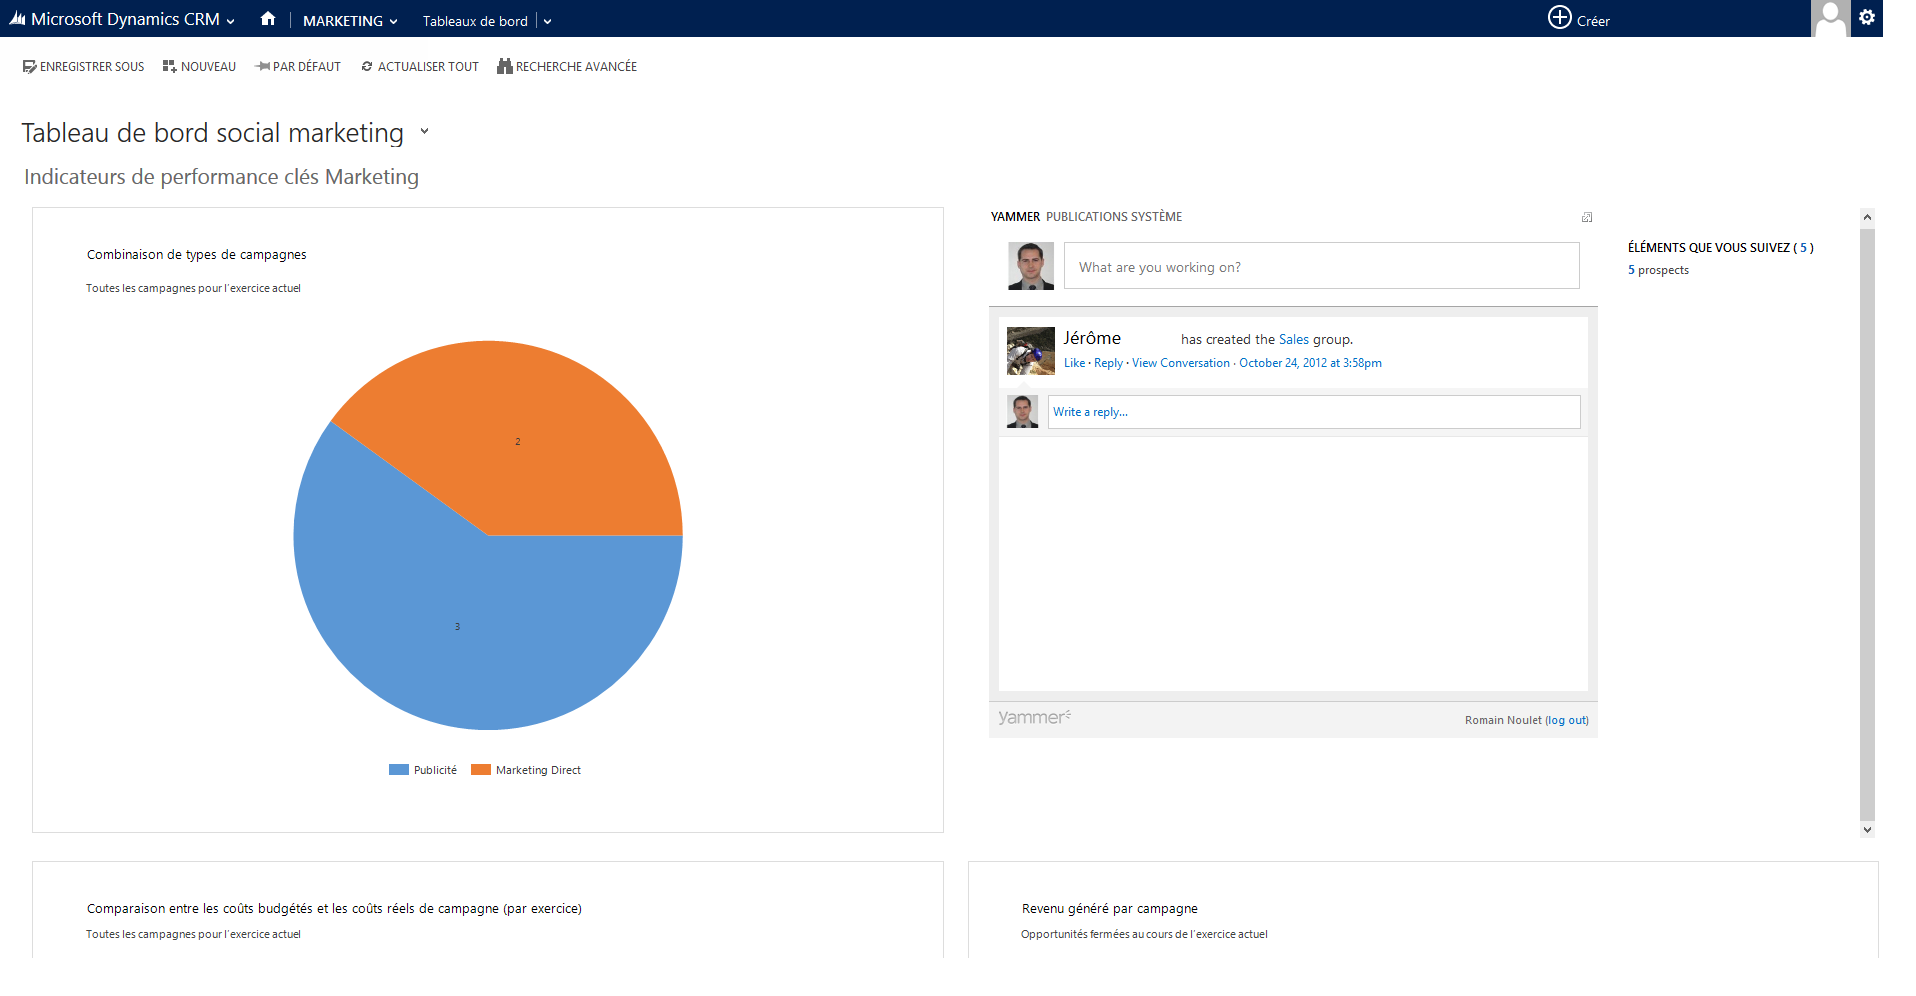This screenshot has height=996, width=1916.
Task: Open View Conversation link
Action: tap(1181, 363)
